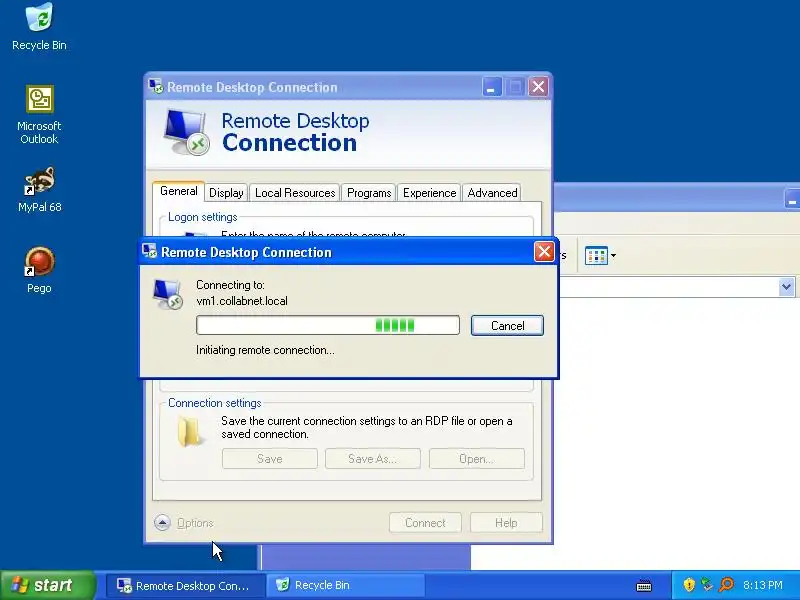Click the Help button
This screenshot has height=600, width=800.
click(506, 523)
